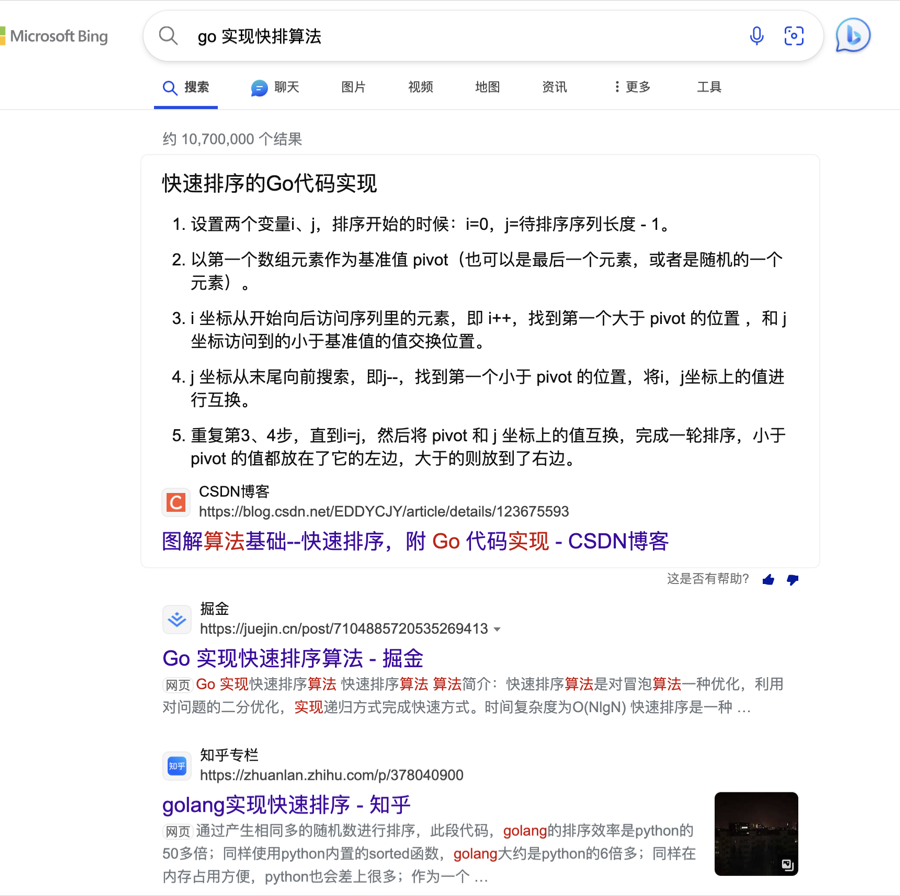Screen dimensions: 900x896
Task: Click the Microsoft Bing logo
Action: click(55, 35)
